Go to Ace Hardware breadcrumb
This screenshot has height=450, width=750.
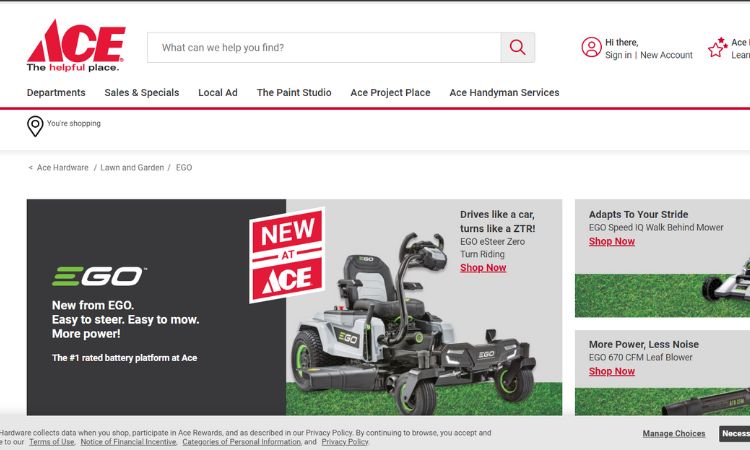click(x=63, y=167)
